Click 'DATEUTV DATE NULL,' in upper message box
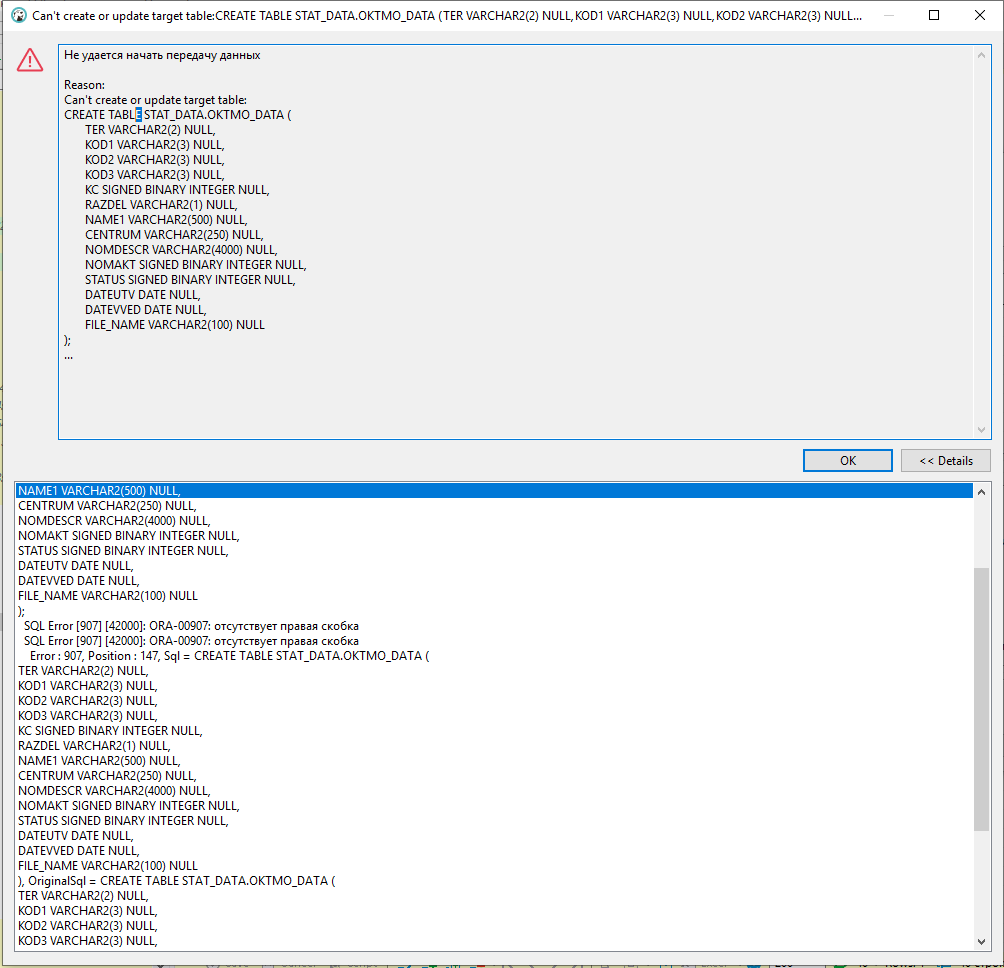This screenshot has width=1004, height=968. point(143,294)
